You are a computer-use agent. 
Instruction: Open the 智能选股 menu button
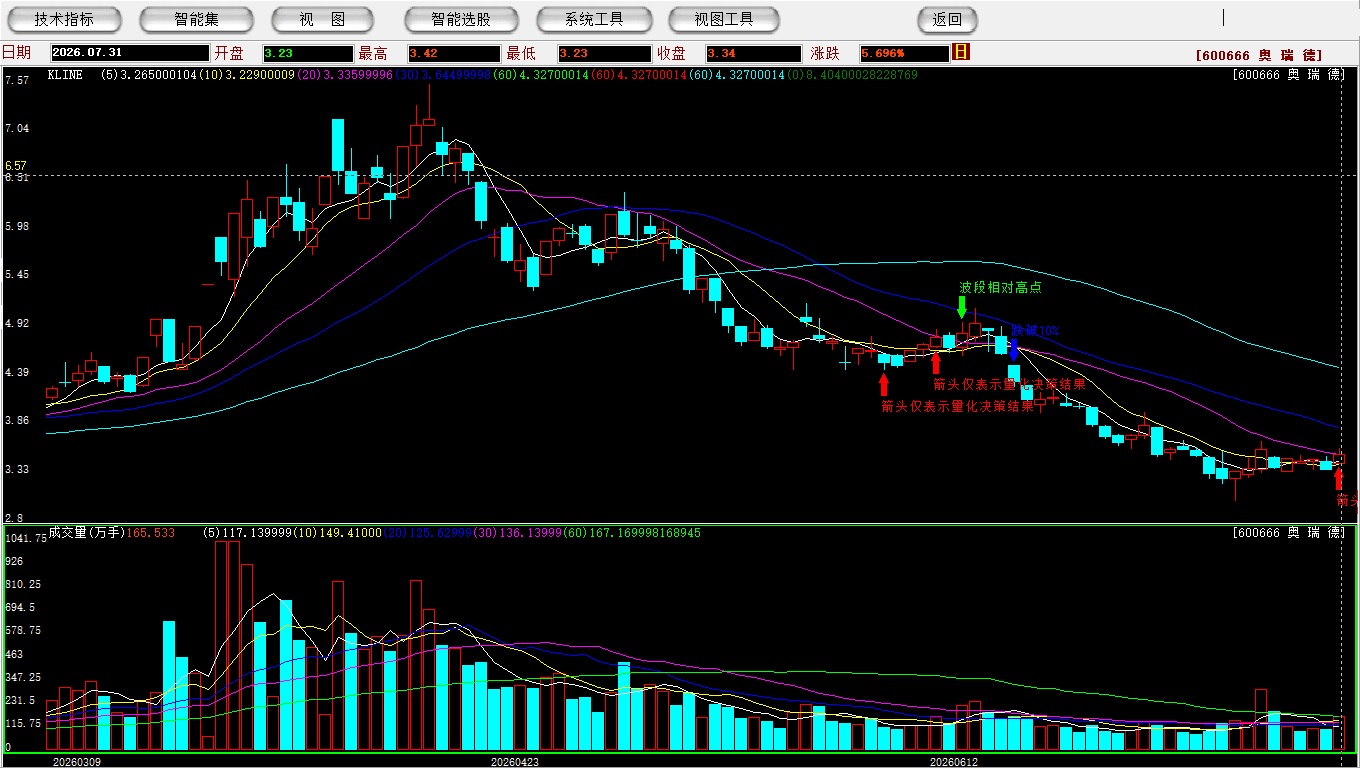pyautogui.click(x=461, y=19)
